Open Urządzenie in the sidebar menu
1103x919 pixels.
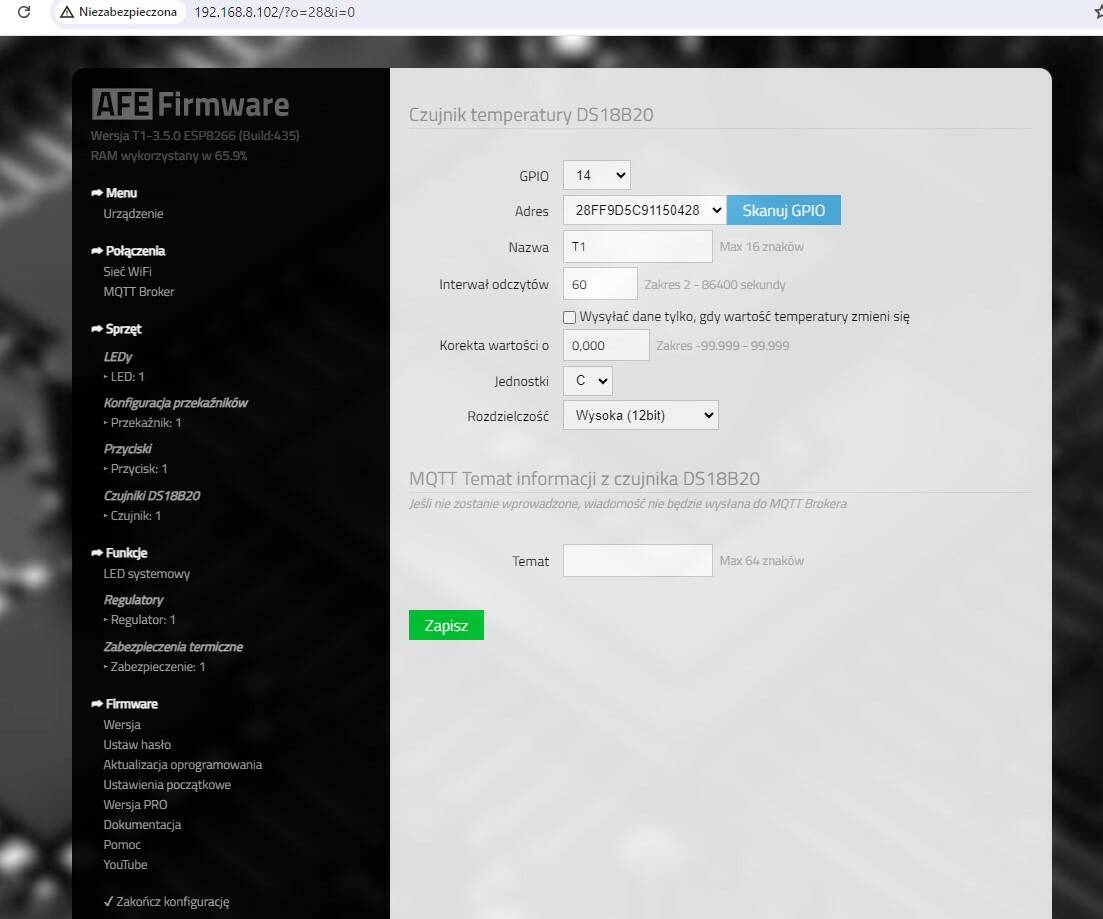133,214
